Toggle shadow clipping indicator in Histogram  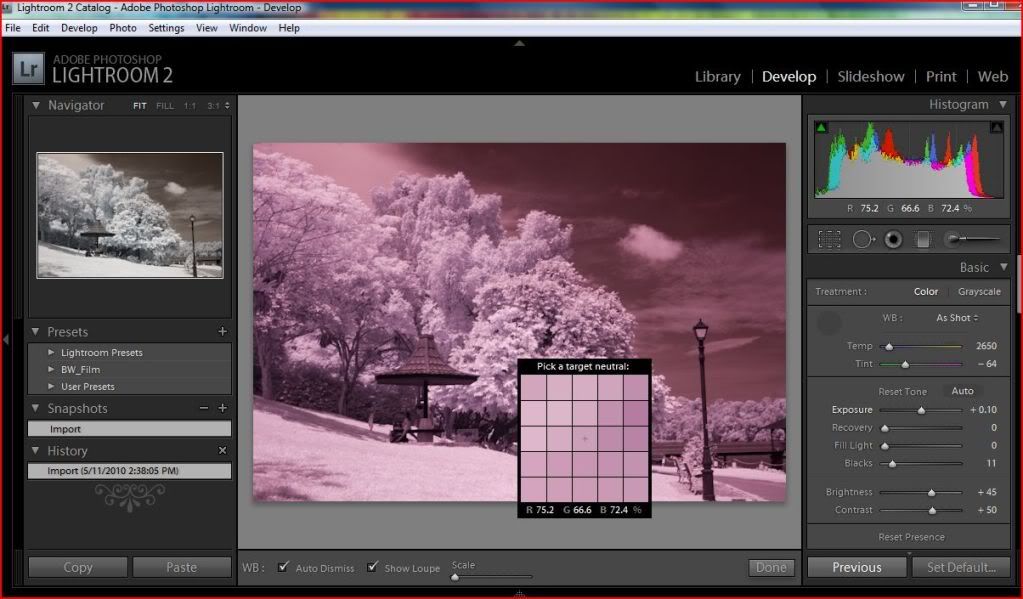pyautogui.click(x=821, y=127)
